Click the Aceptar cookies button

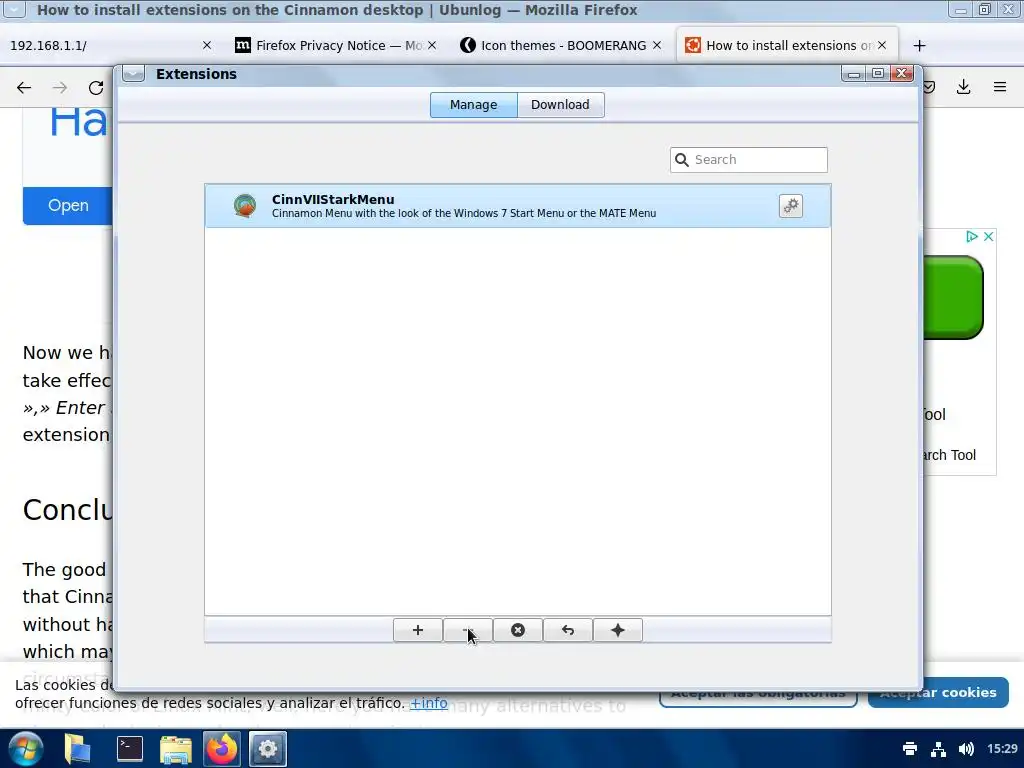pyautogui.click(x=938, y=692)
